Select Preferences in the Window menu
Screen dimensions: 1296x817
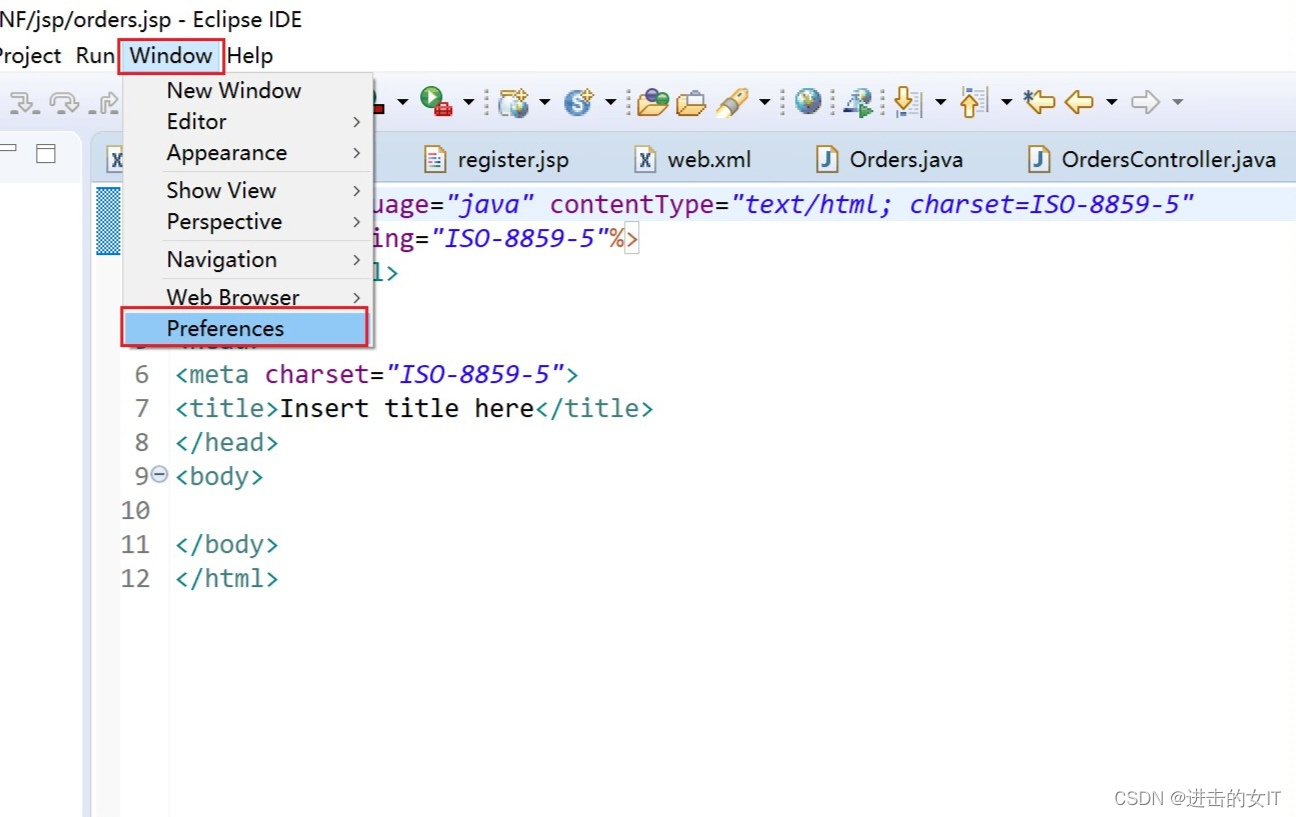coord(245,328)
